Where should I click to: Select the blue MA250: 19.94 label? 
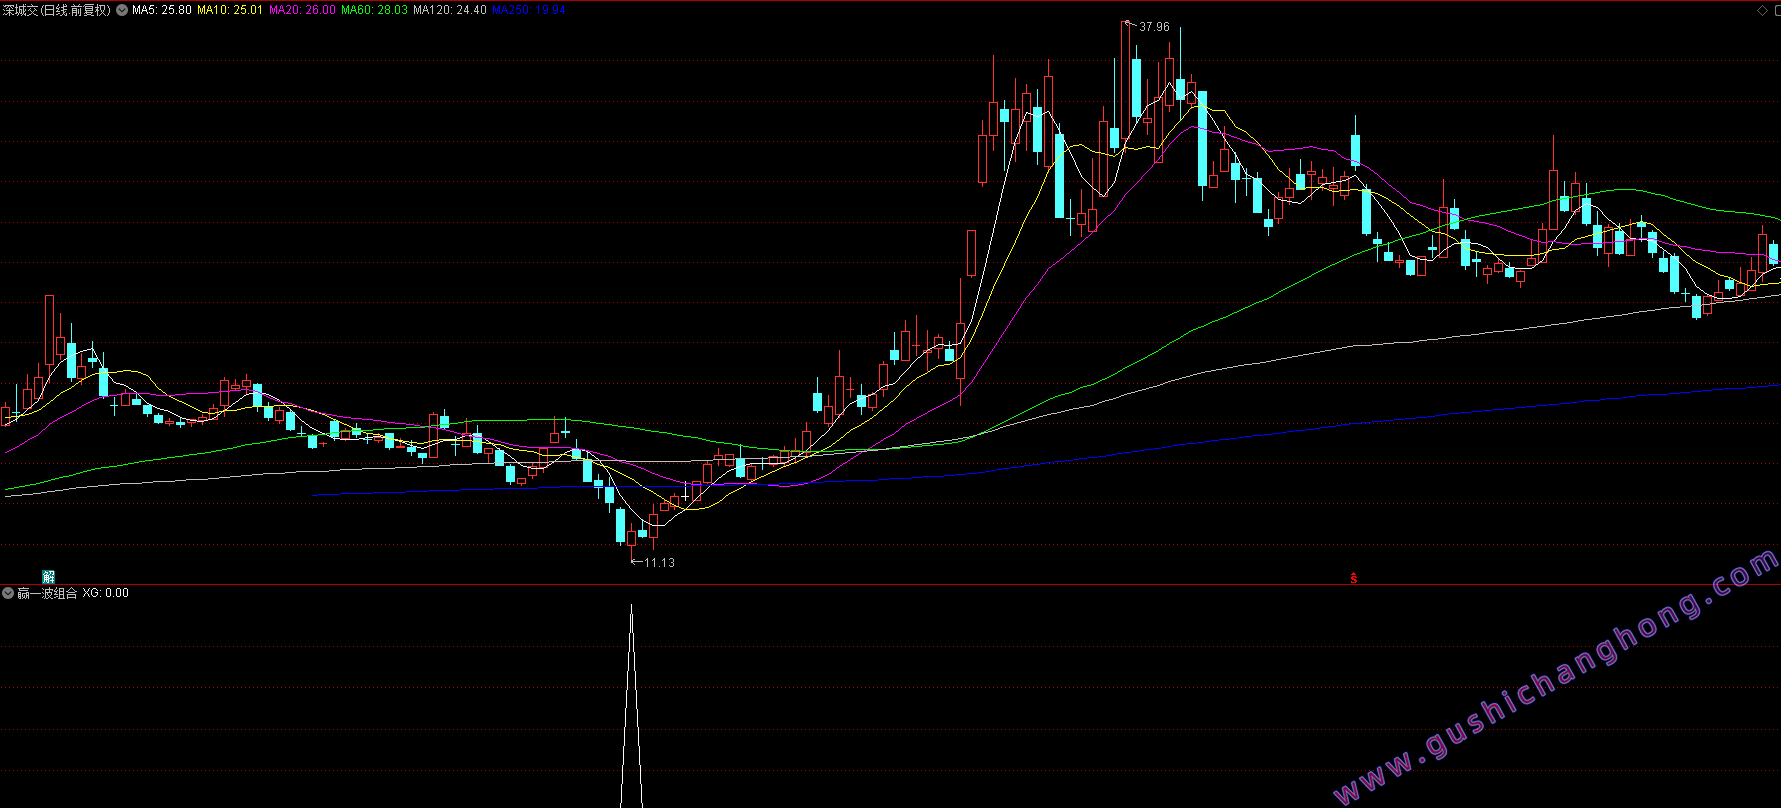tap(529, 10)
